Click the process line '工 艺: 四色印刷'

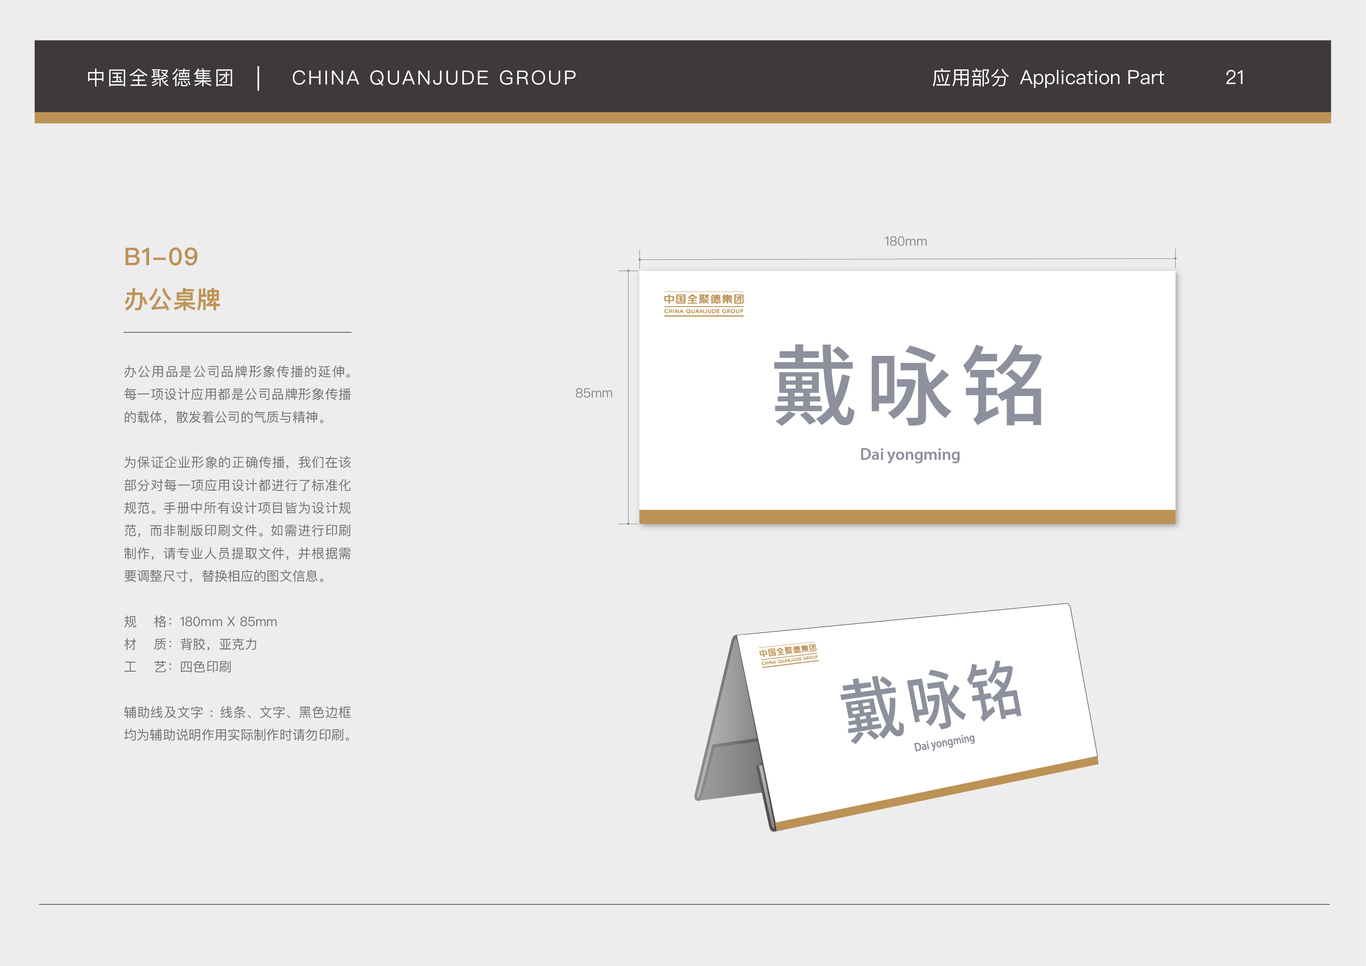pos(178,667)
